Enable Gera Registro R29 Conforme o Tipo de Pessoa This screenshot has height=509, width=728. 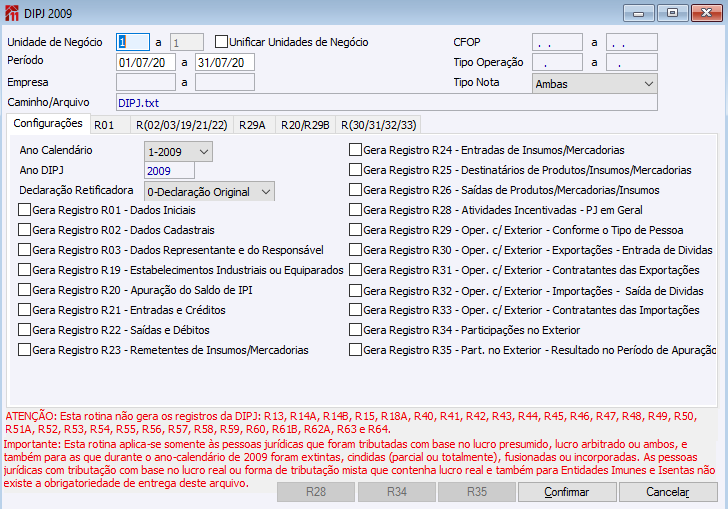355,230
